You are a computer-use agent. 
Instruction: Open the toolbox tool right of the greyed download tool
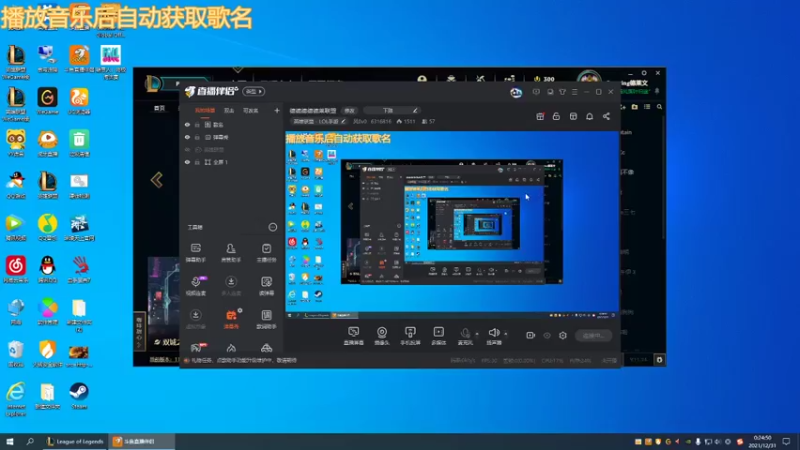coord(266,286)
